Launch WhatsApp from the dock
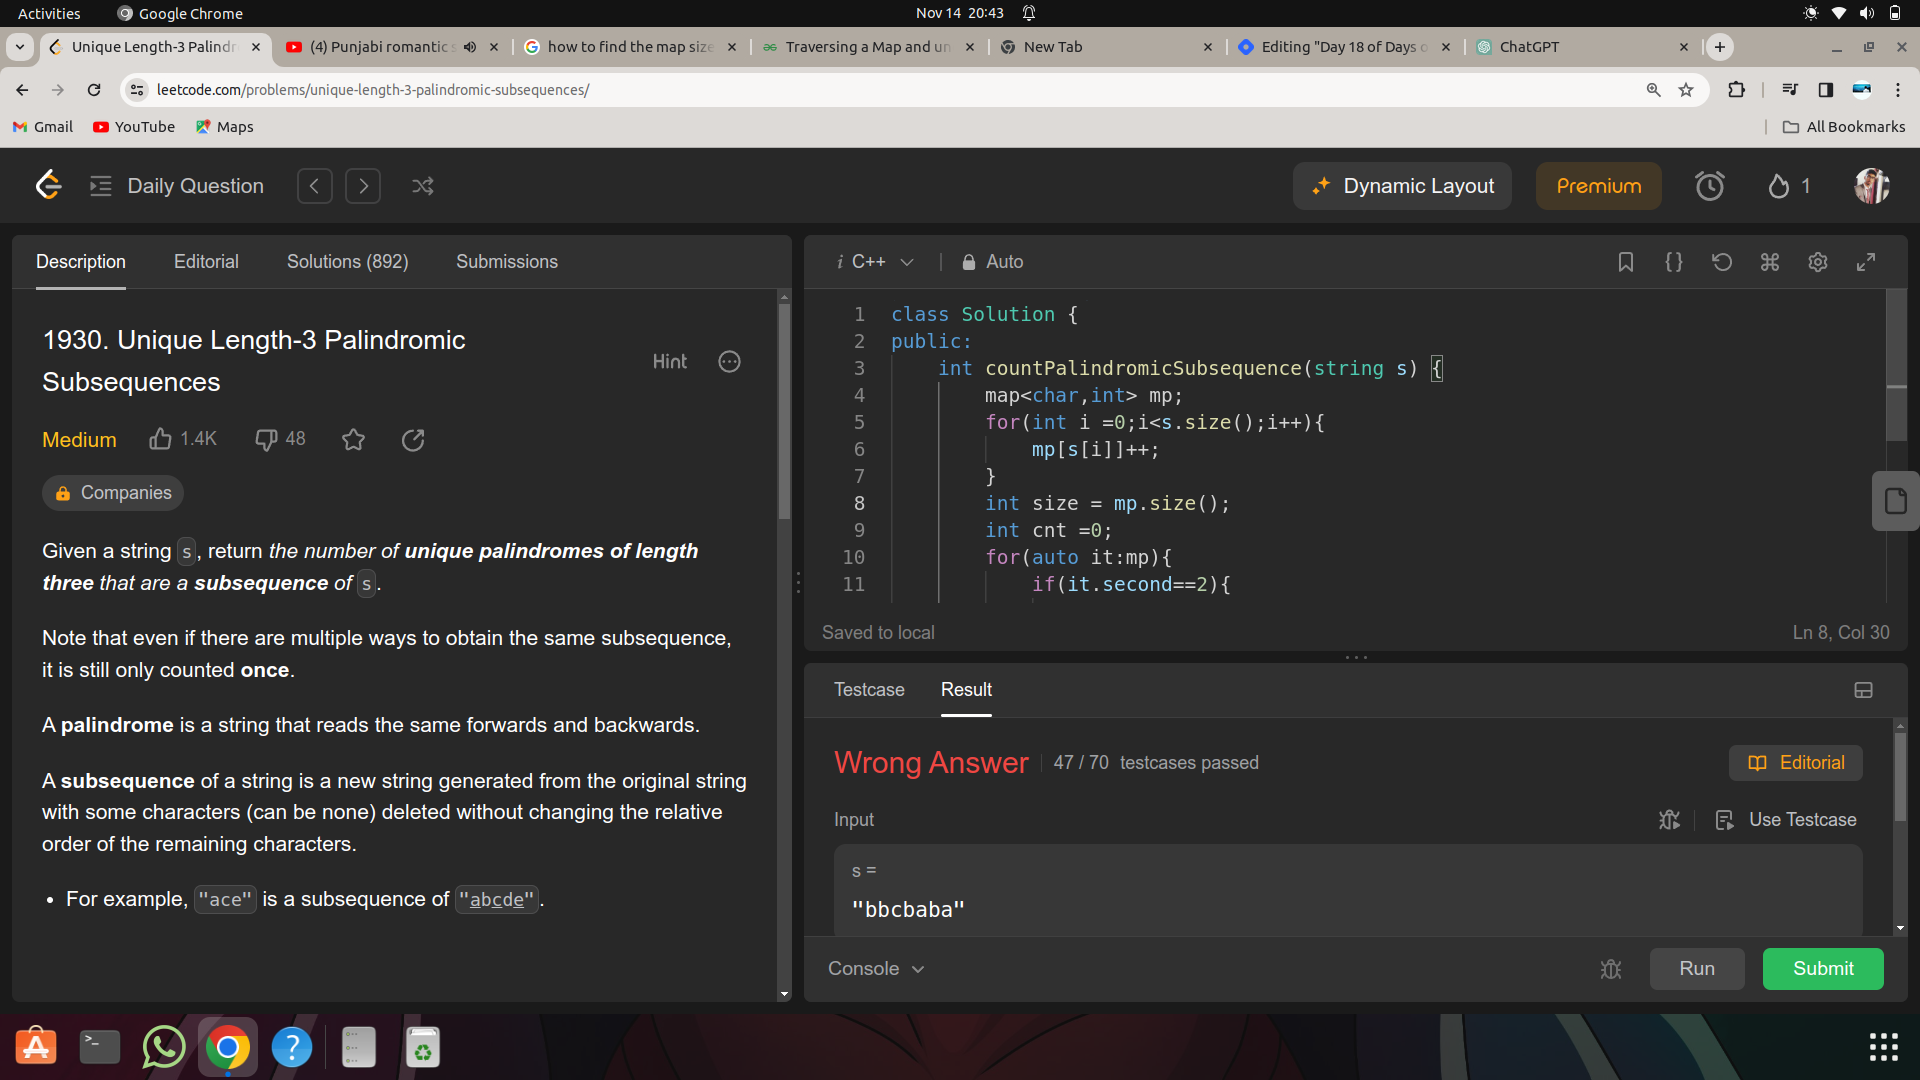Screen dimensions: 1920x1080 (164, 1048)
